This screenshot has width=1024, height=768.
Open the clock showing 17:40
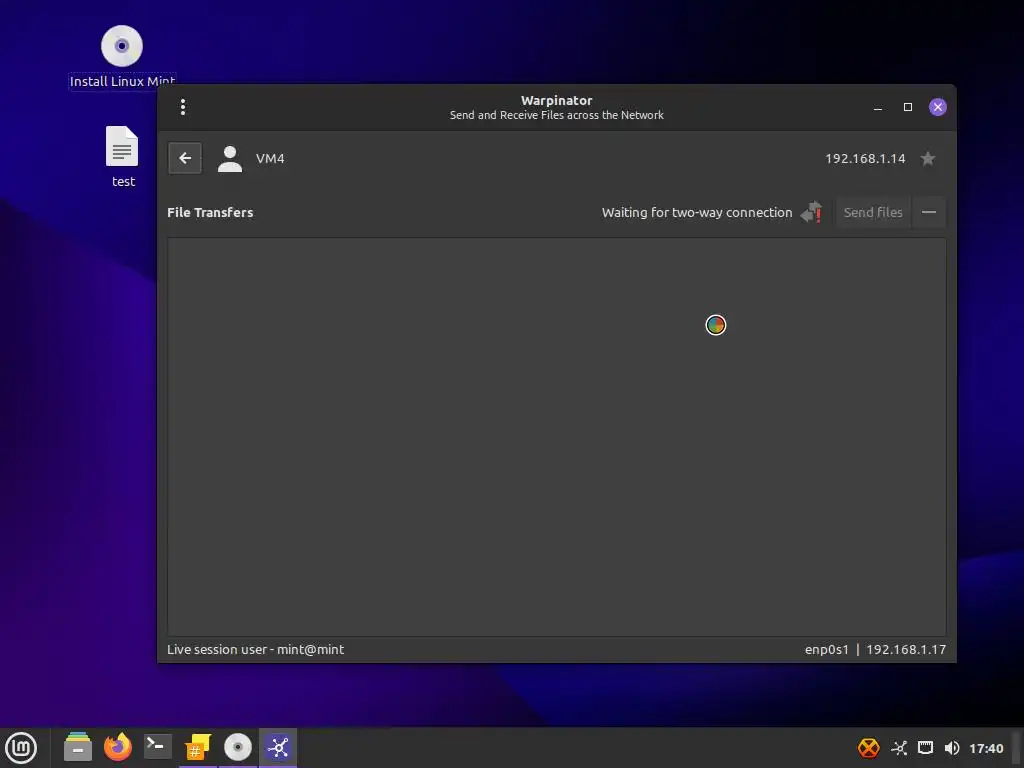[x=986, y=748]
